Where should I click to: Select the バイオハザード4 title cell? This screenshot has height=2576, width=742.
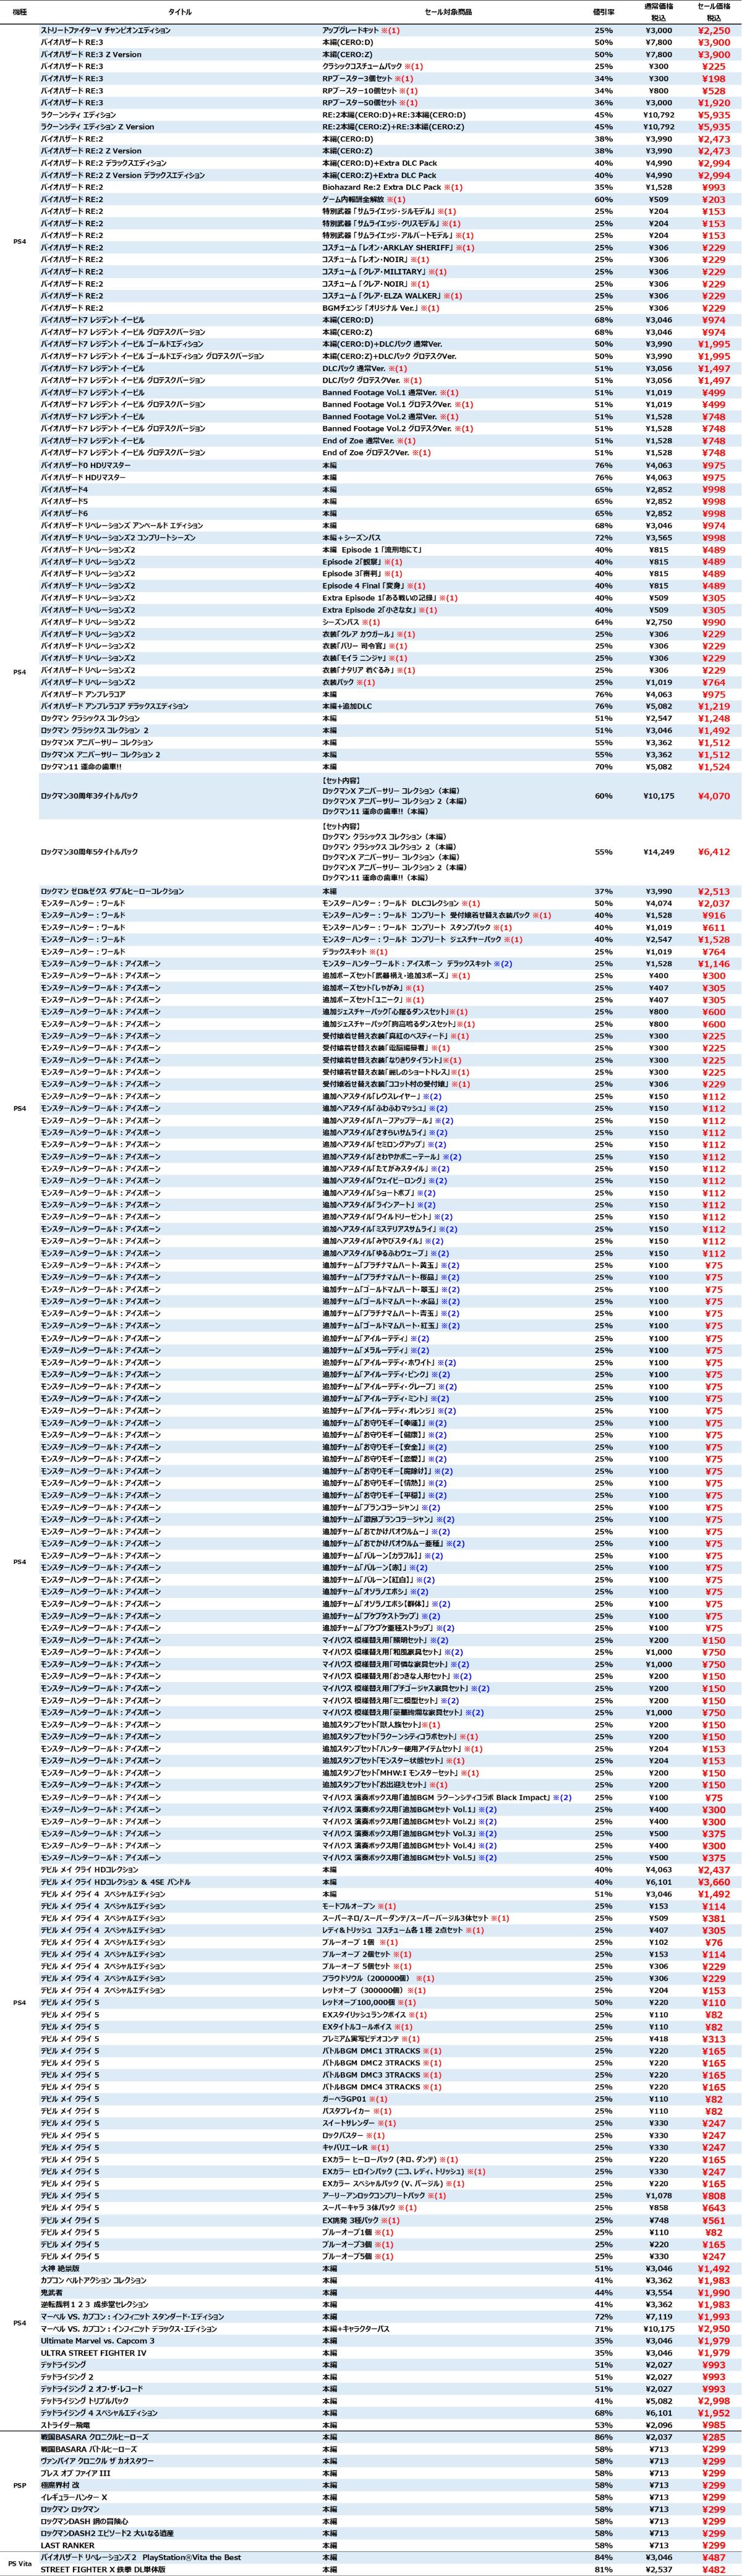(64, 489)
